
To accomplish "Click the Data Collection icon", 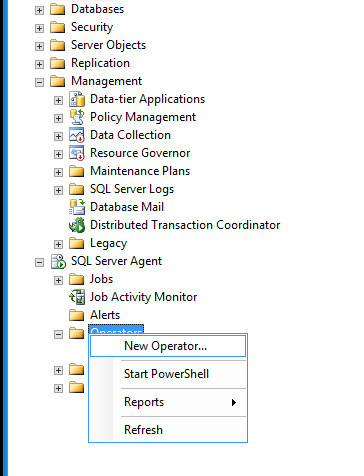I will point(77,135).
